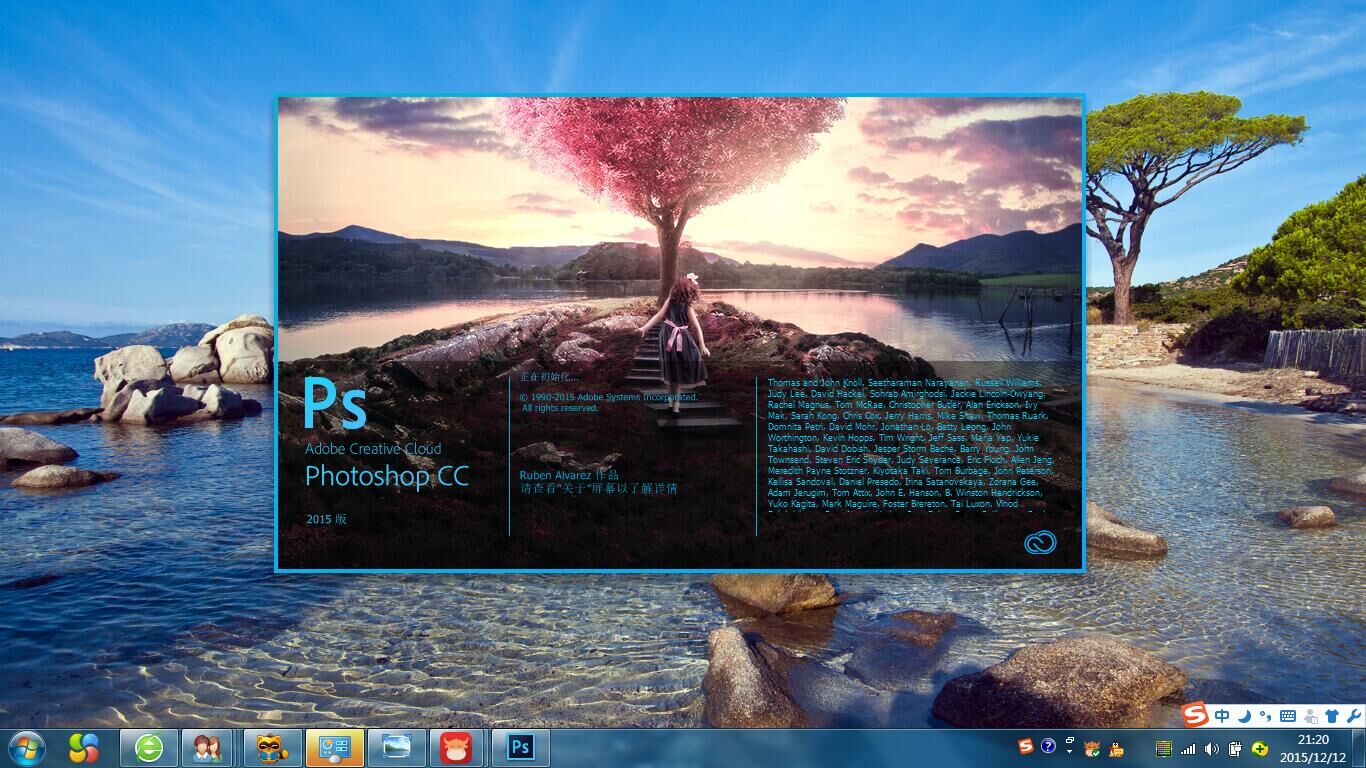Click the large Ps logo on the splash screen

pyautogui.click(x=334, y=403)
